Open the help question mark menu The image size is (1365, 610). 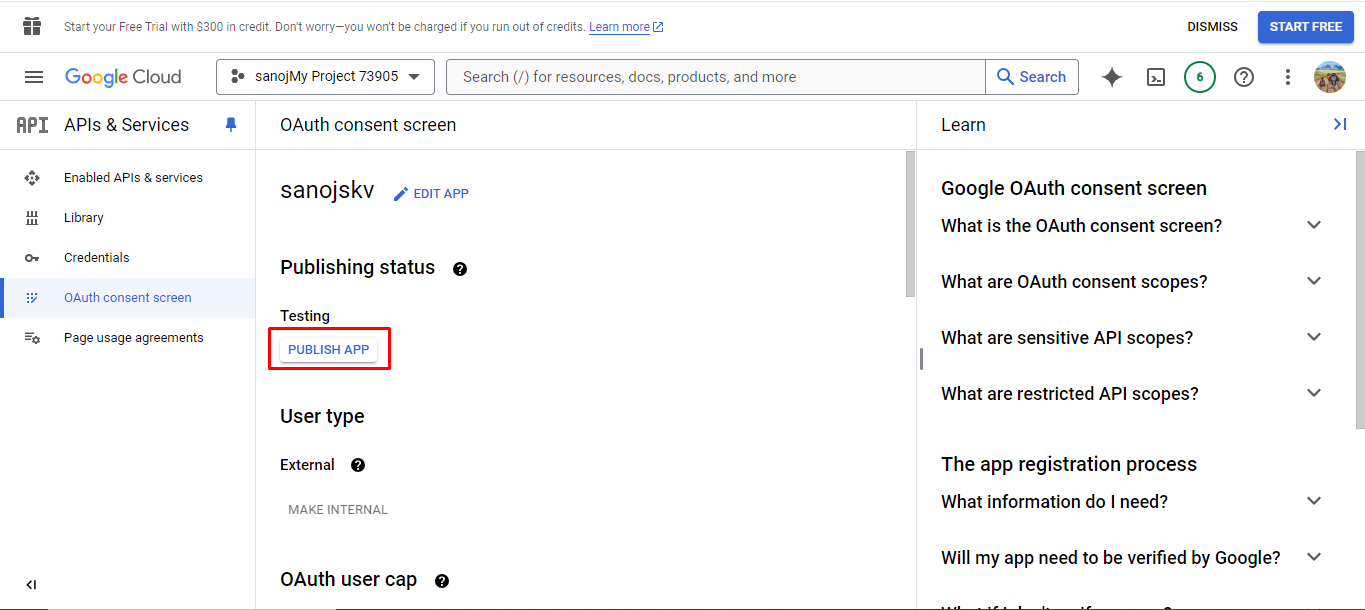coord(1244,77)
